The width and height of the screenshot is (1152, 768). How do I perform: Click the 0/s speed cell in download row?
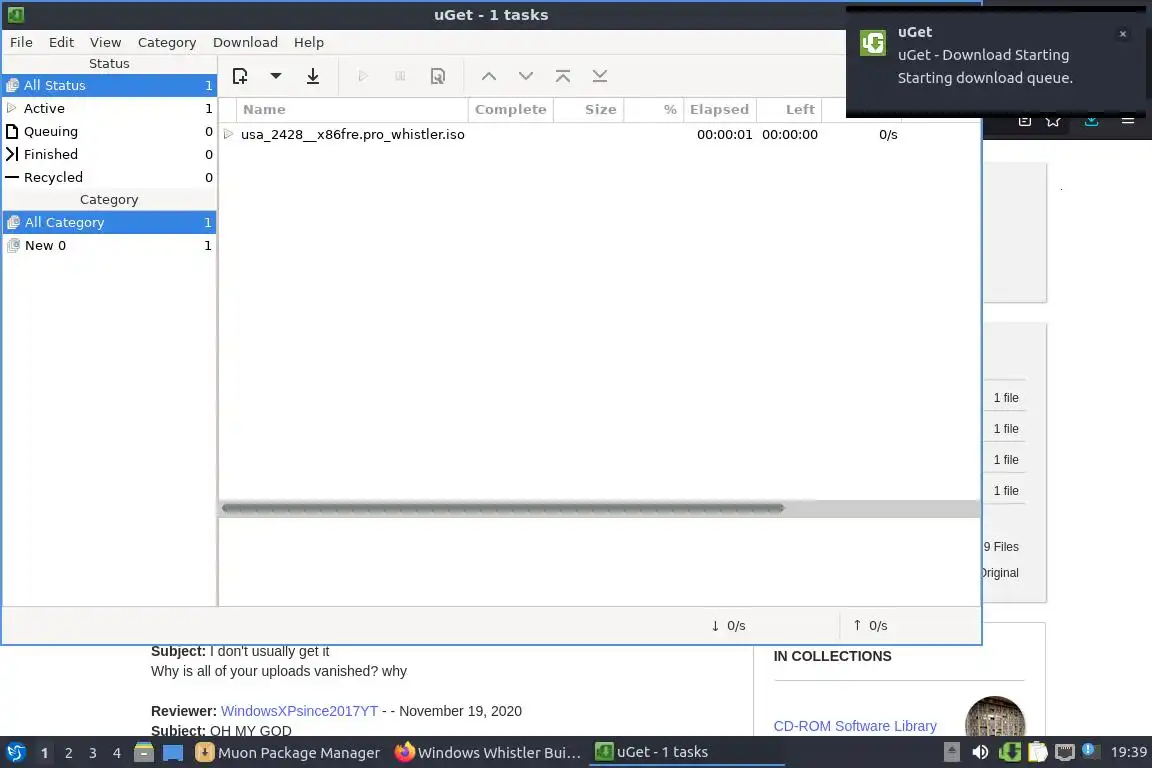888,134
